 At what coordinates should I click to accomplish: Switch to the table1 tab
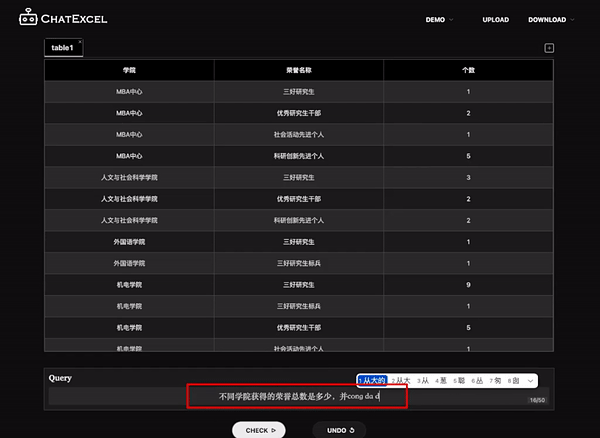click(x=63, y=48)
